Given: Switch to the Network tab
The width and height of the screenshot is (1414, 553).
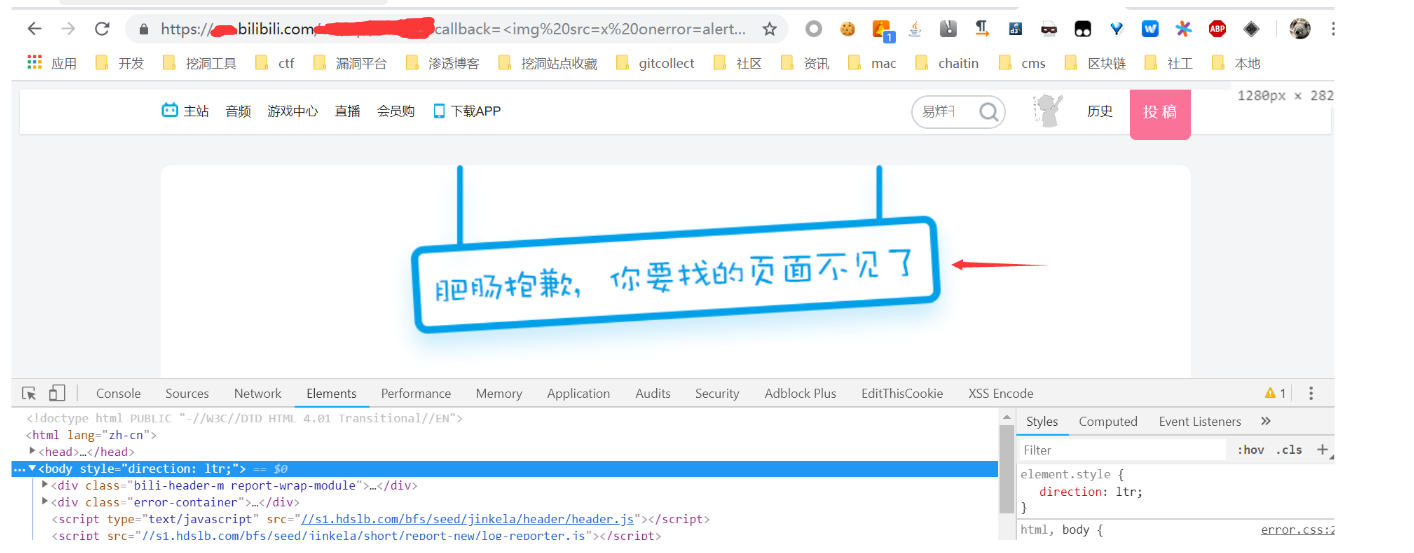Looking at the screenshot, I should click(258, 393).
